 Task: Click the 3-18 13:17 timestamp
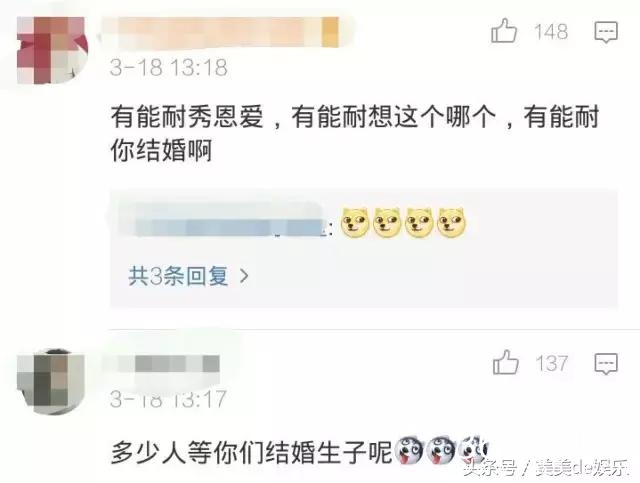(x=168, y=399)
